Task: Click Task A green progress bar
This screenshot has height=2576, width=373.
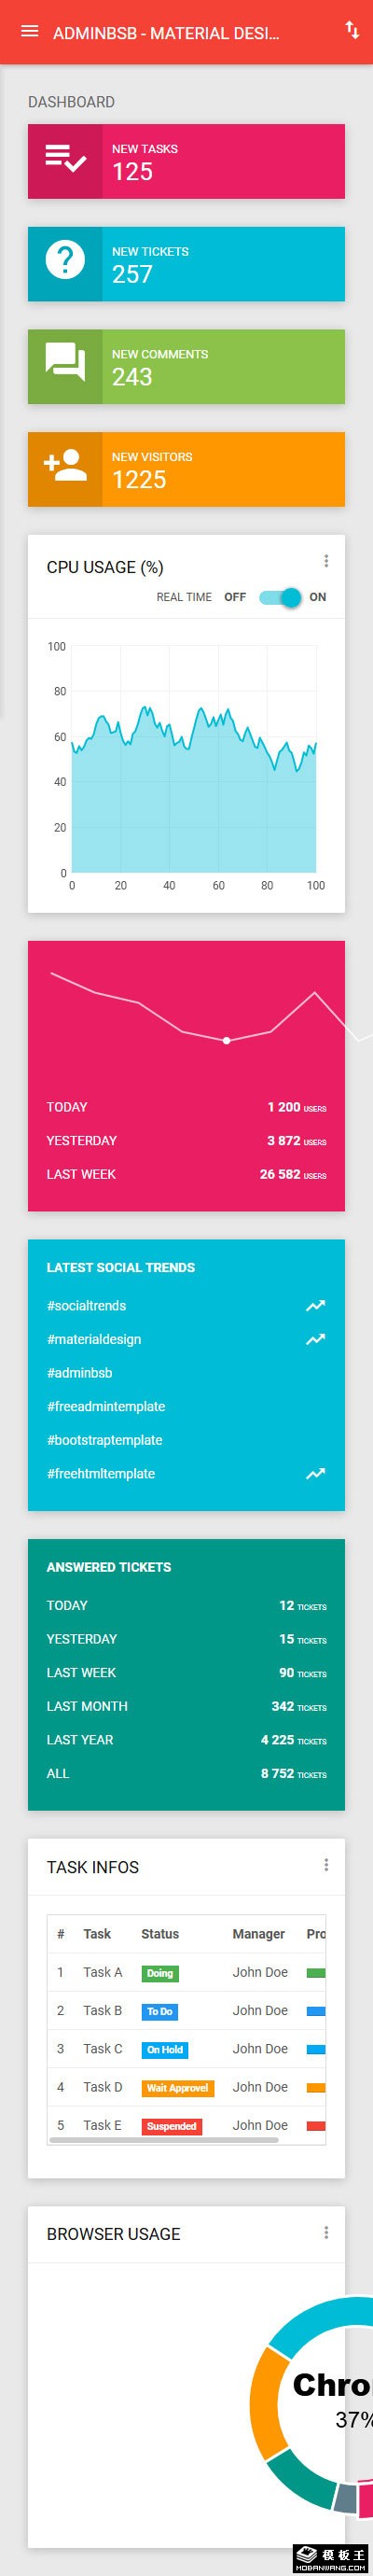Action: [316, 1973]
